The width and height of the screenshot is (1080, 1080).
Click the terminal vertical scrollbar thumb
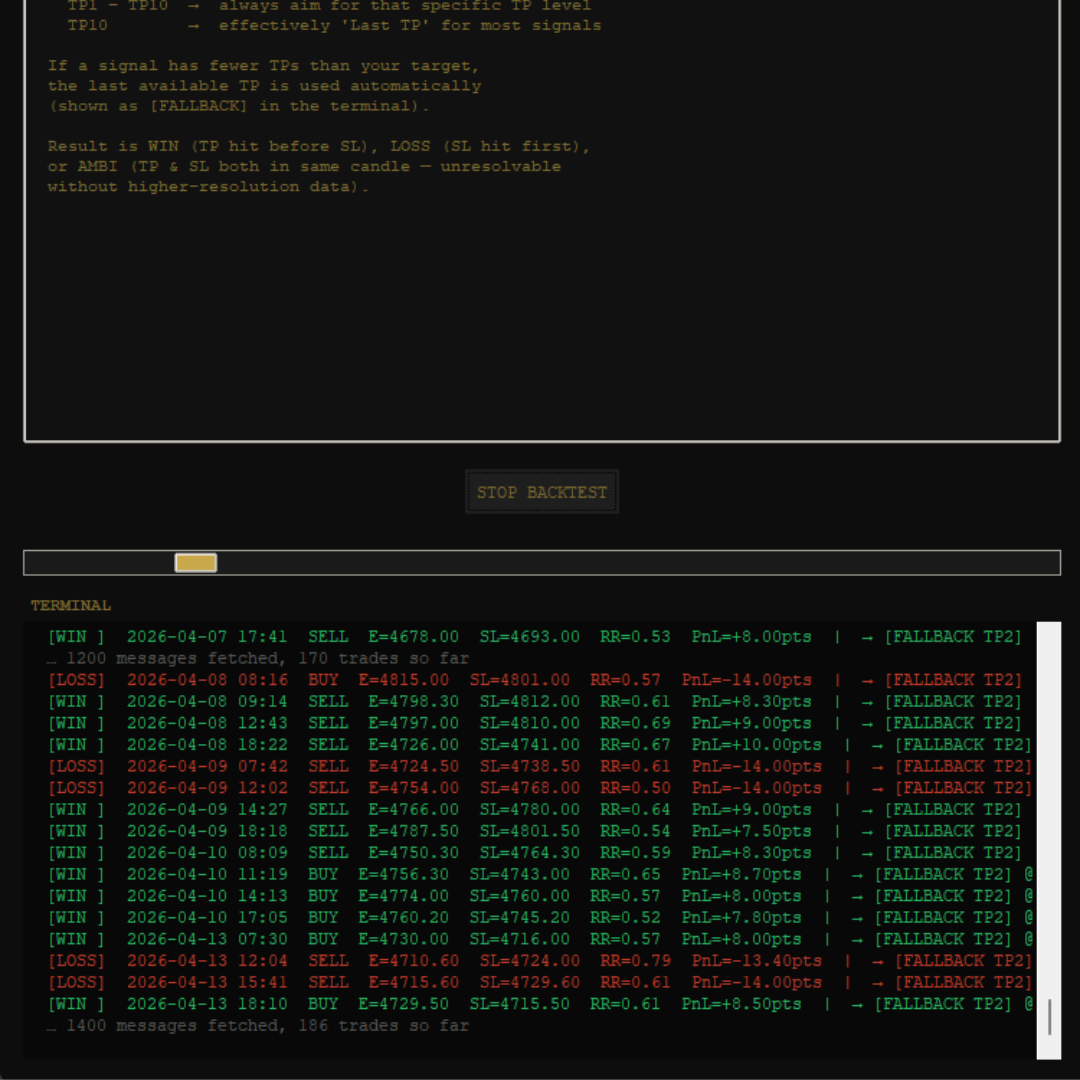(1049, 1017)
